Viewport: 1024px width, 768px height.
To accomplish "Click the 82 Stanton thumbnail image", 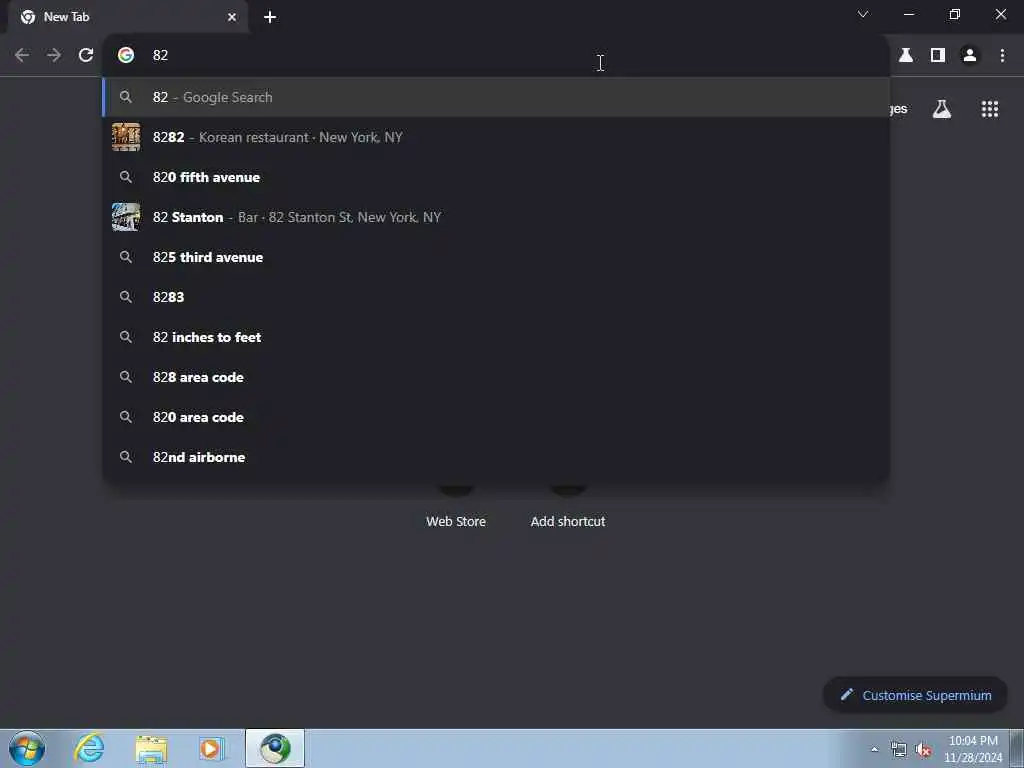I will click(126, 217).
